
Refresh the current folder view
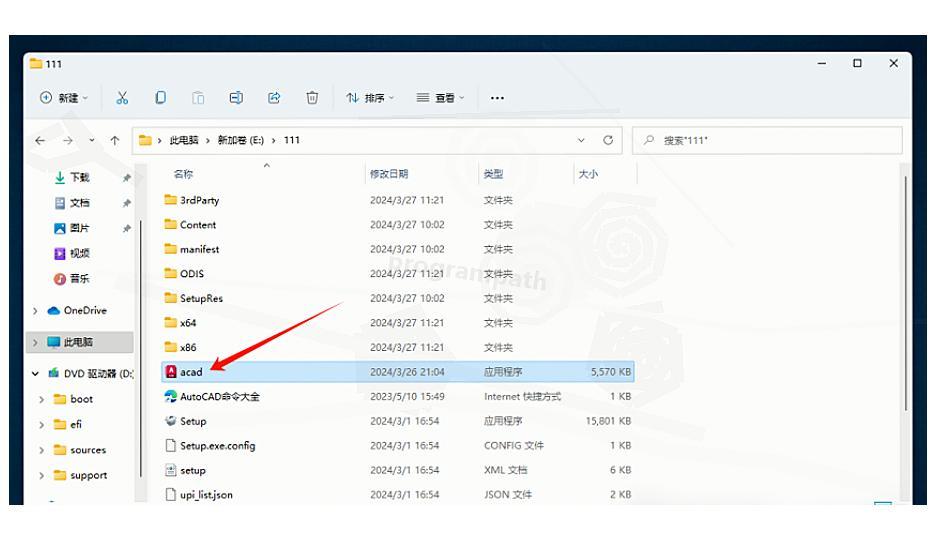click(608, 140)
